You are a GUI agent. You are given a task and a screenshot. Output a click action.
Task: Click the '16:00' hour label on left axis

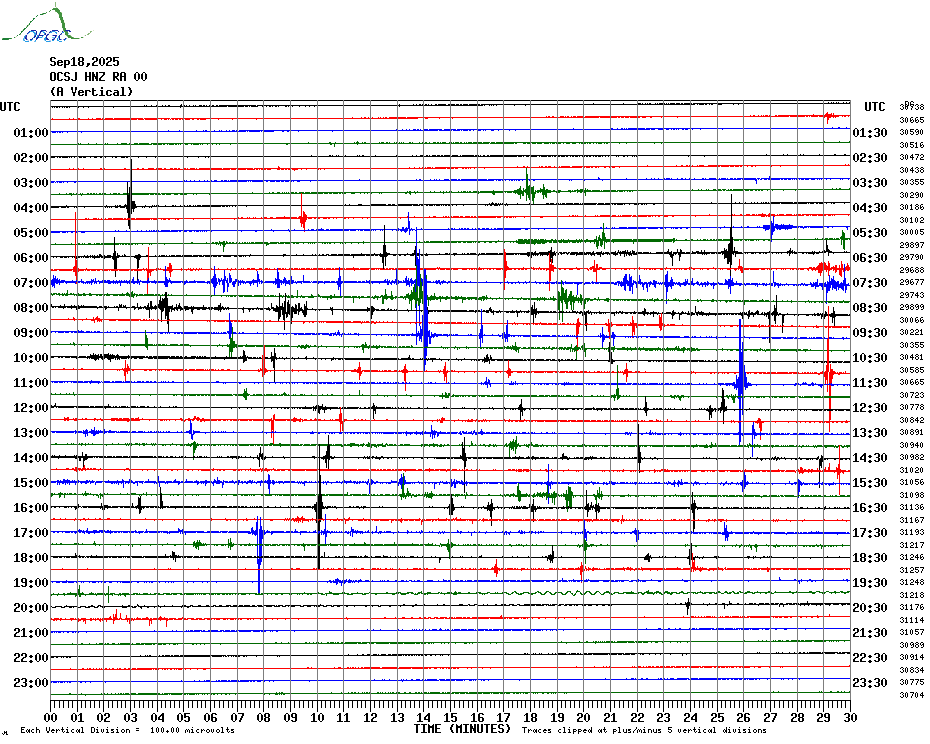click(x=31, y=507)
